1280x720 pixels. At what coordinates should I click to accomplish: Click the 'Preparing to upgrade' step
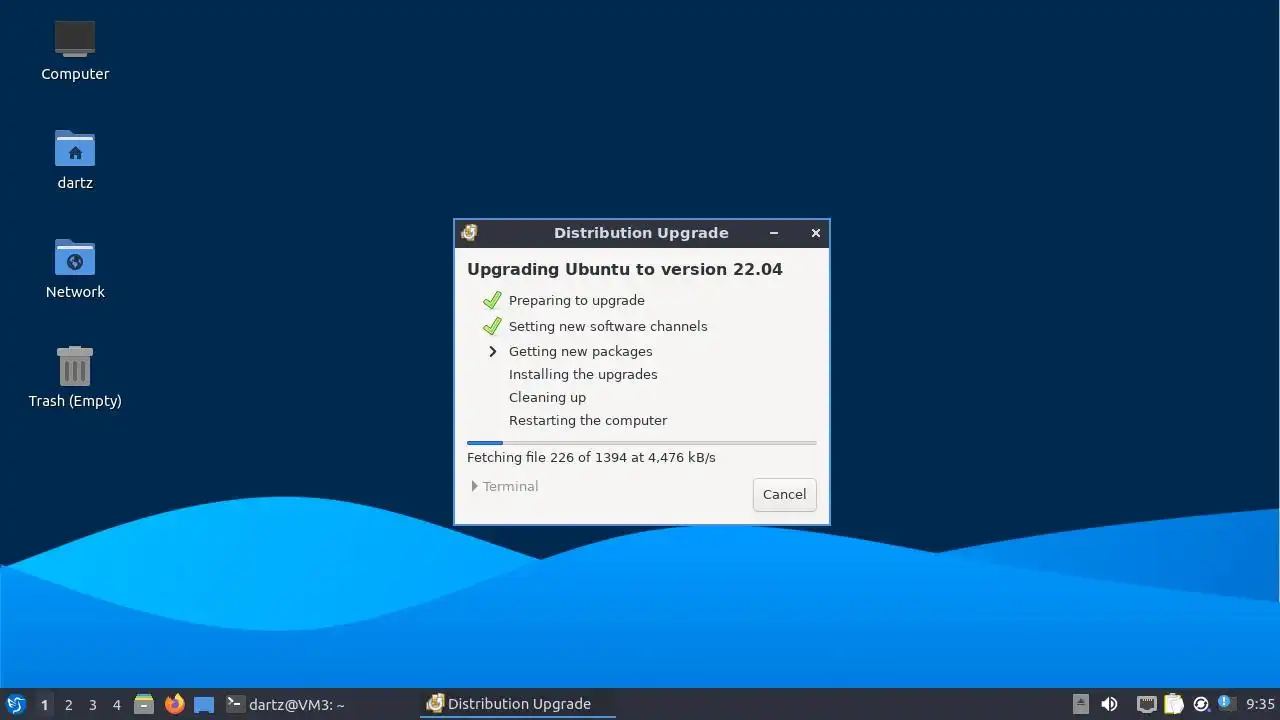(x=576, y=300)
